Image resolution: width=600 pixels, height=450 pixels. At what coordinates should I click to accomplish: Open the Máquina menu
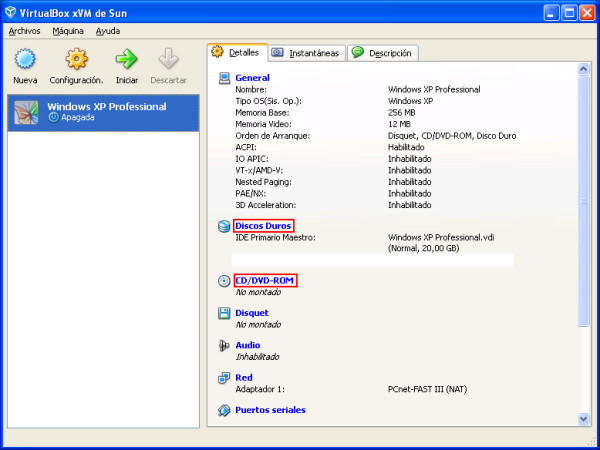pyautogui.click(x=68, y=31)
